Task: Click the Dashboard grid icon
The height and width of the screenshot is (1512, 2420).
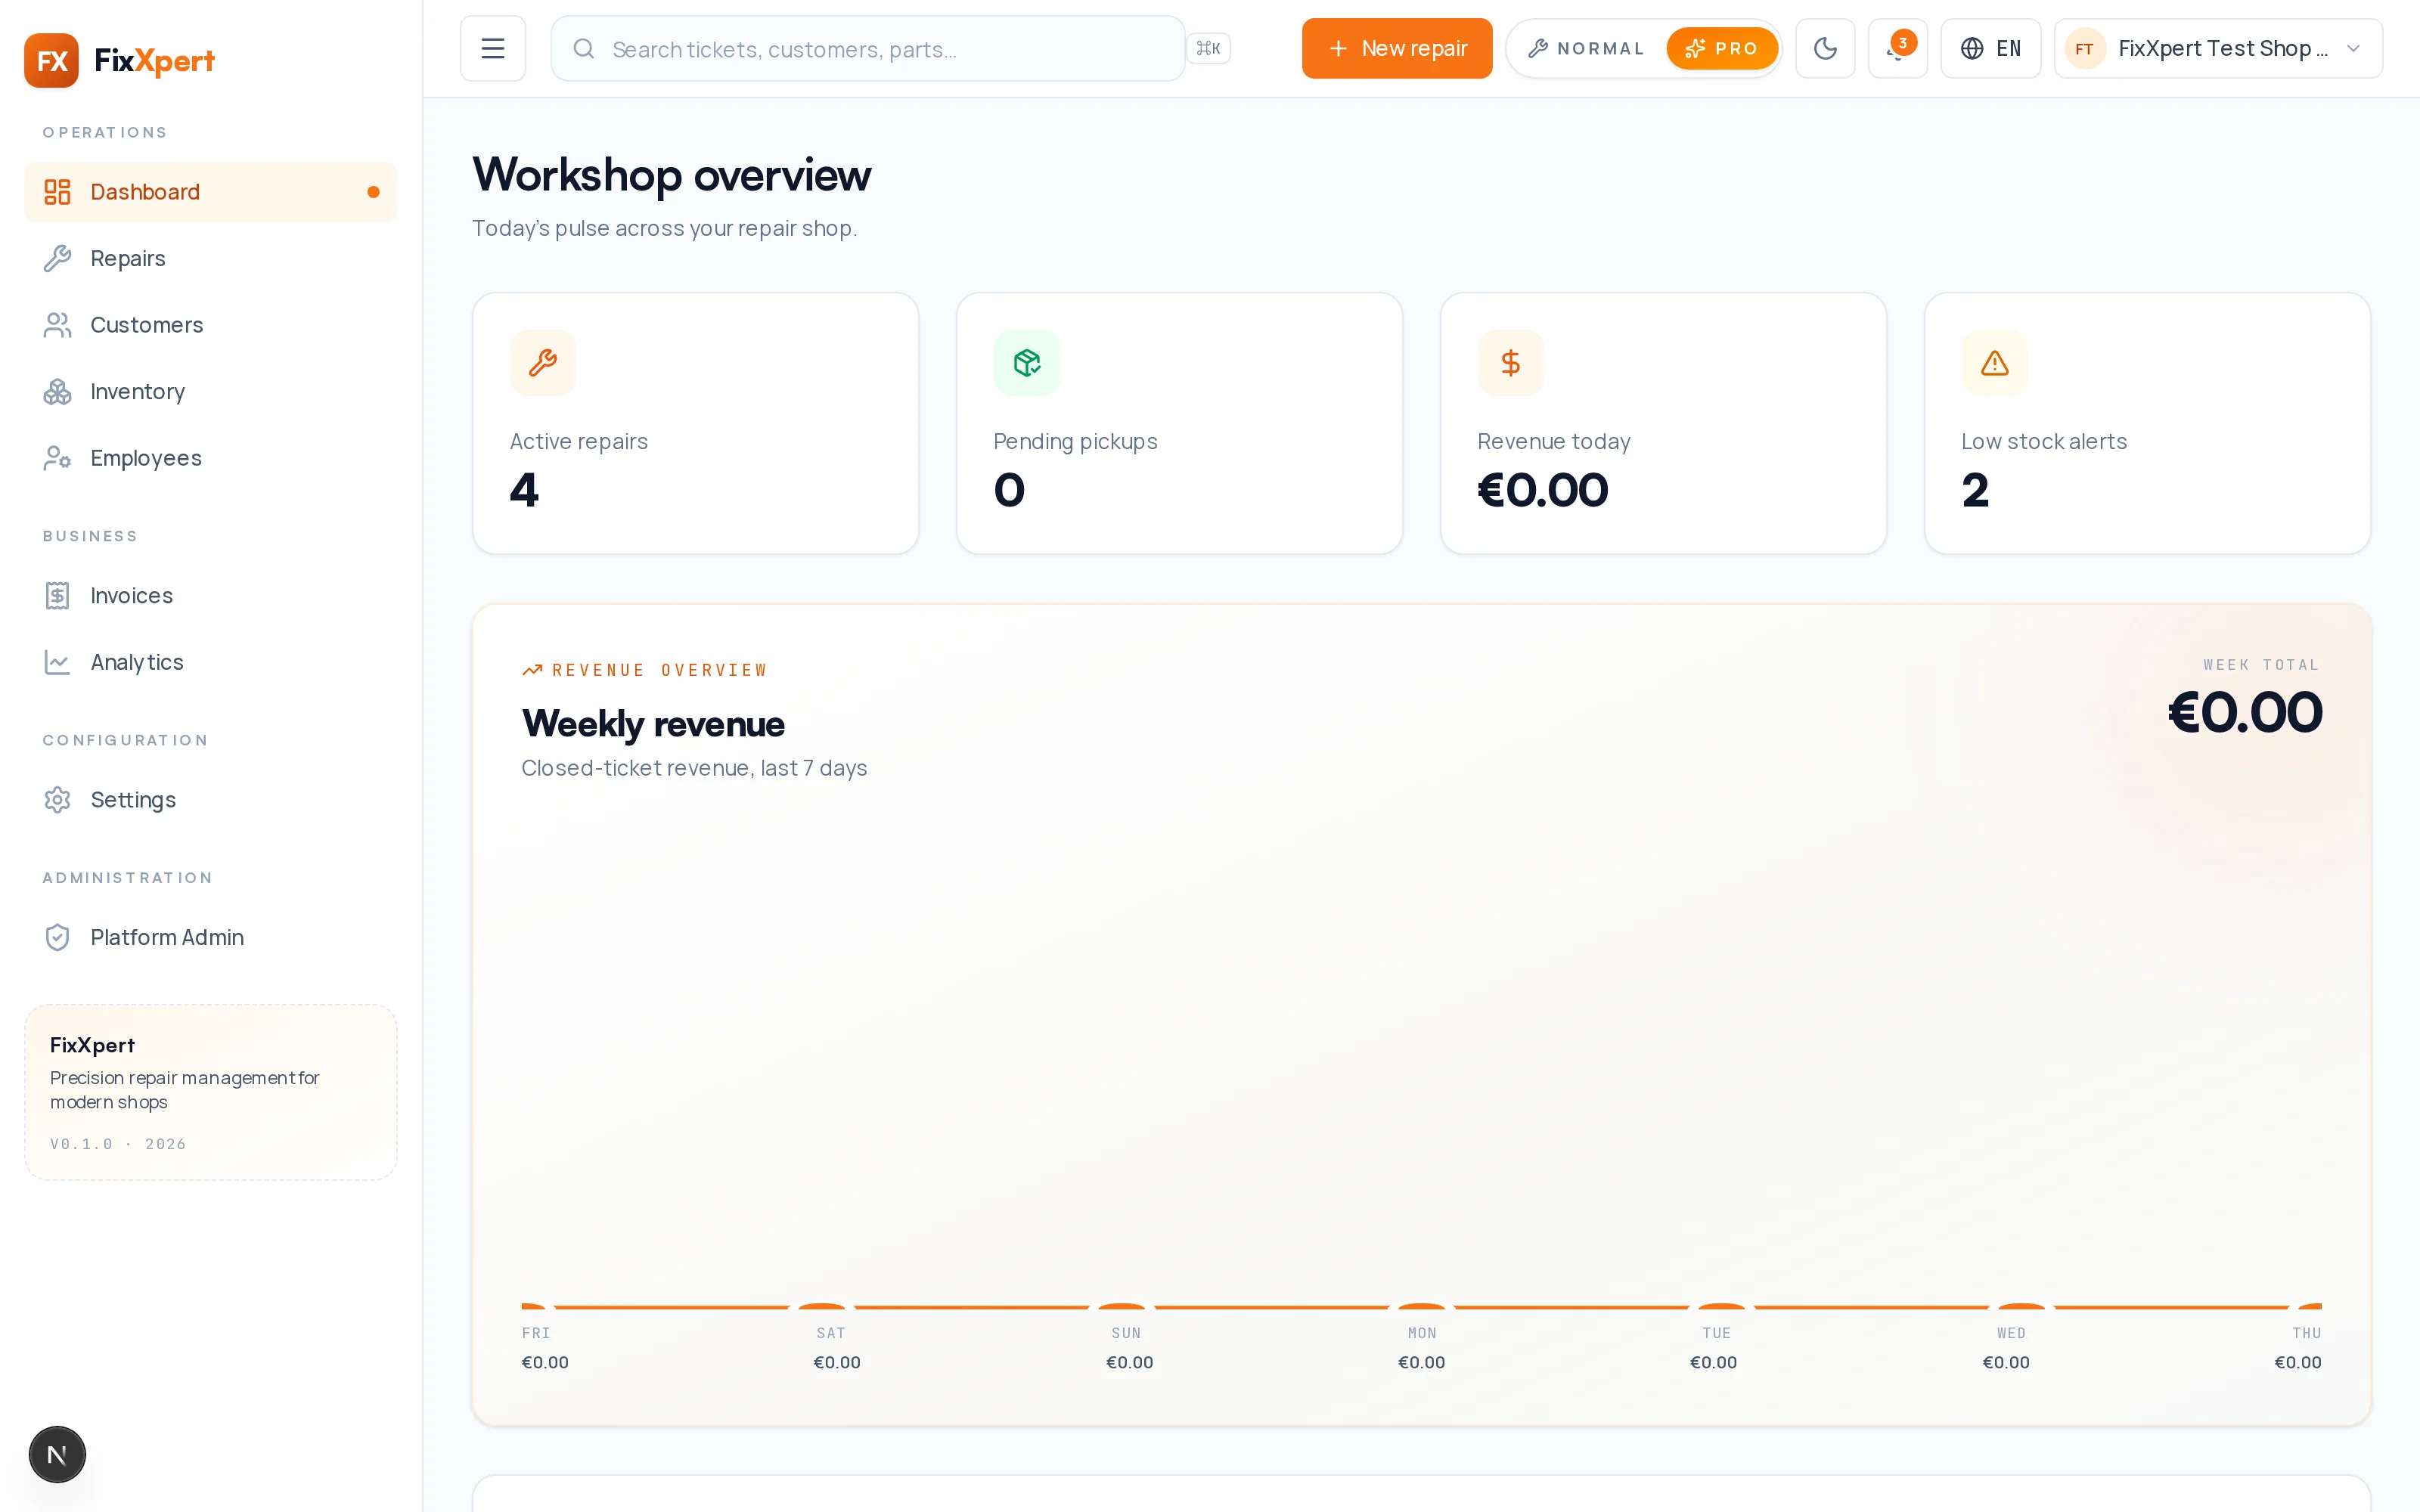Action: pyautogui.click(x=57, y=192)
